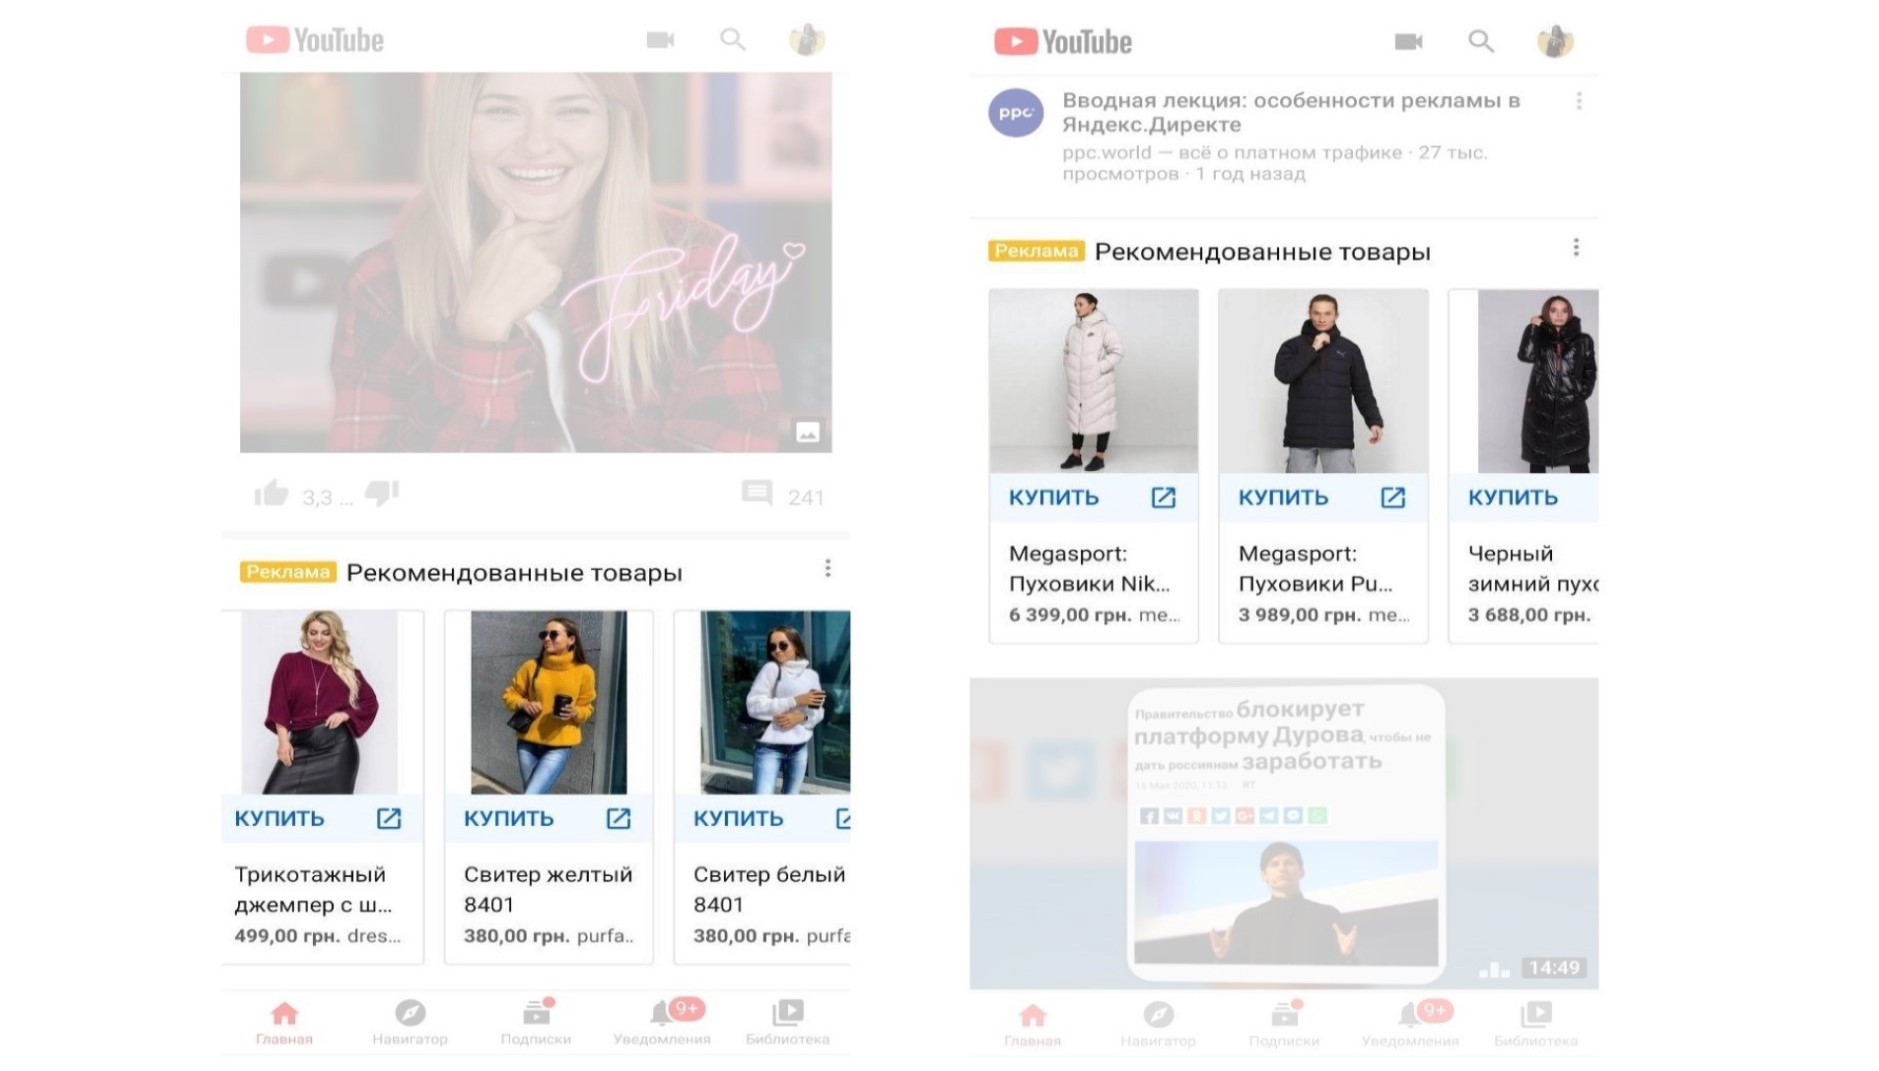1879x1071 pixels.
Task: Click the ppc channel avatar icon
Action: 1015,113
